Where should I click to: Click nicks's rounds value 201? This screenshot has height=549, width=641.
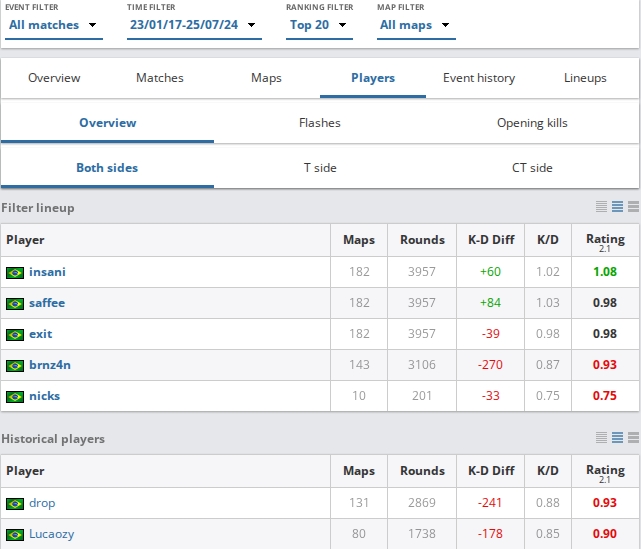422,396
